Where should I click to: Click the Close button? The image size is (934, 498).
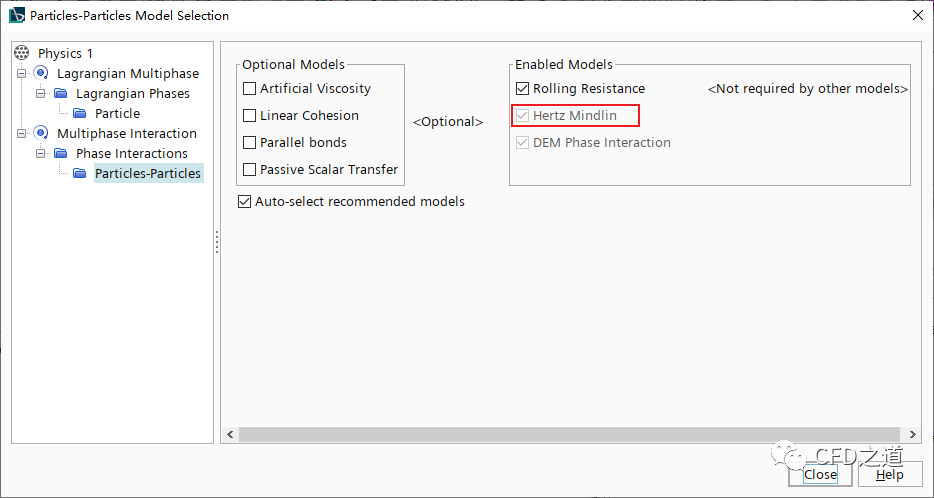pos(820,474)
